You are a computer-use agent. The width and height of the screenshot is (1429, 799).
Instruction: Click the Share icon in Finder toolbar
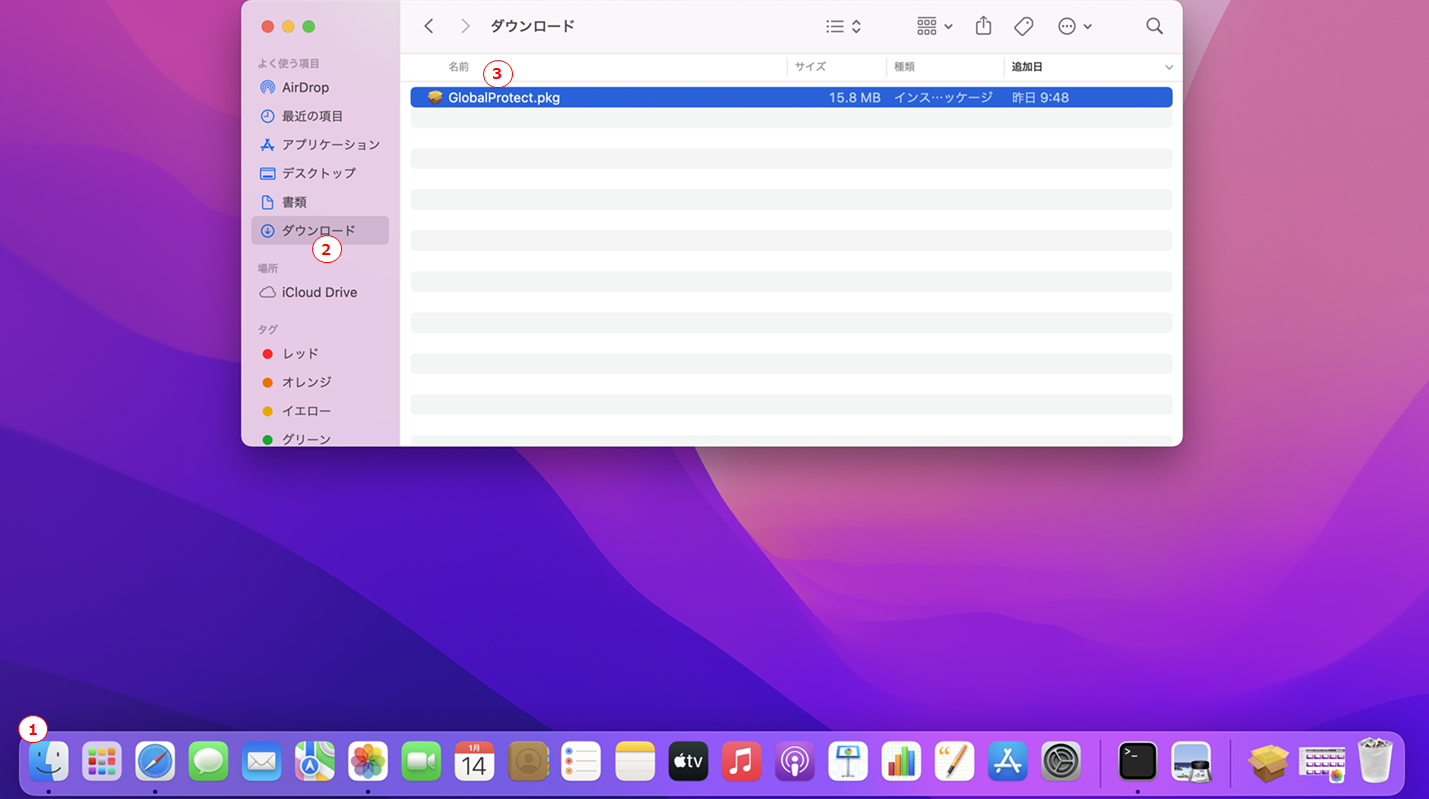tap(983, 26)
